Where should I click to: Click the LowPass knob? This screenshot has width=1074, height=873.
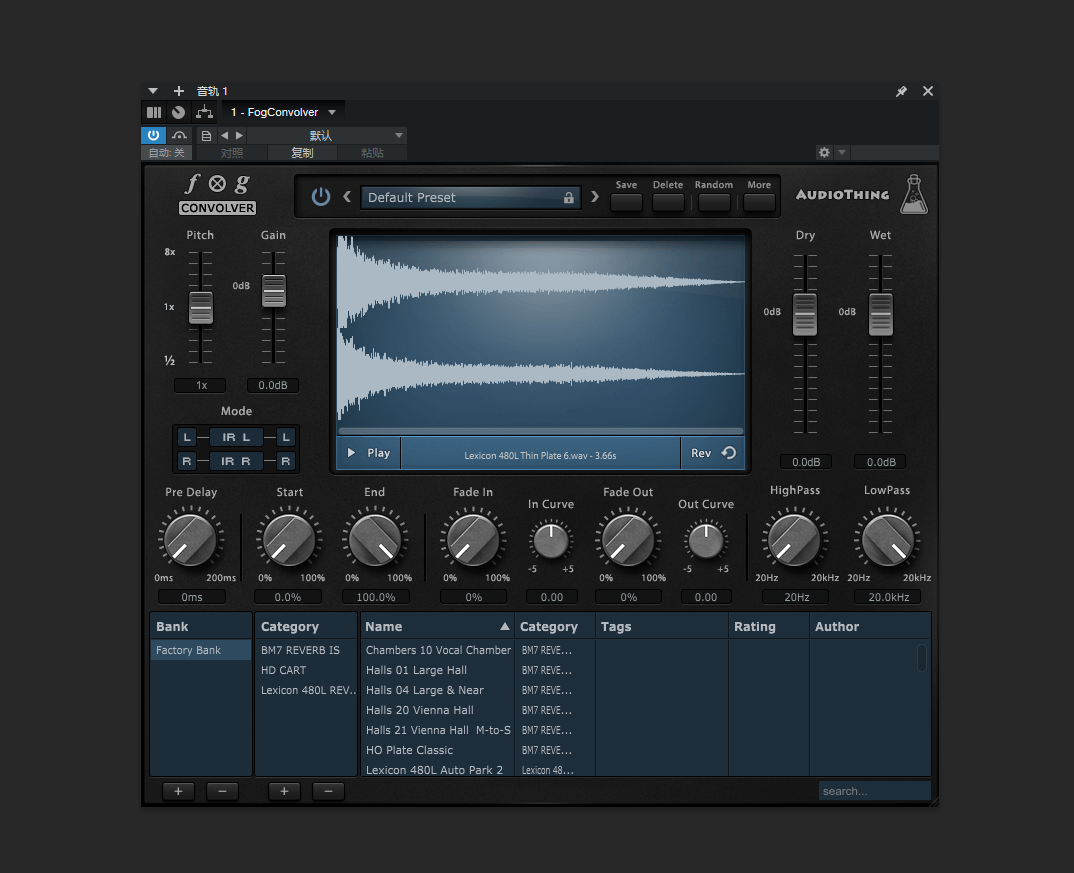pos(887,540)
